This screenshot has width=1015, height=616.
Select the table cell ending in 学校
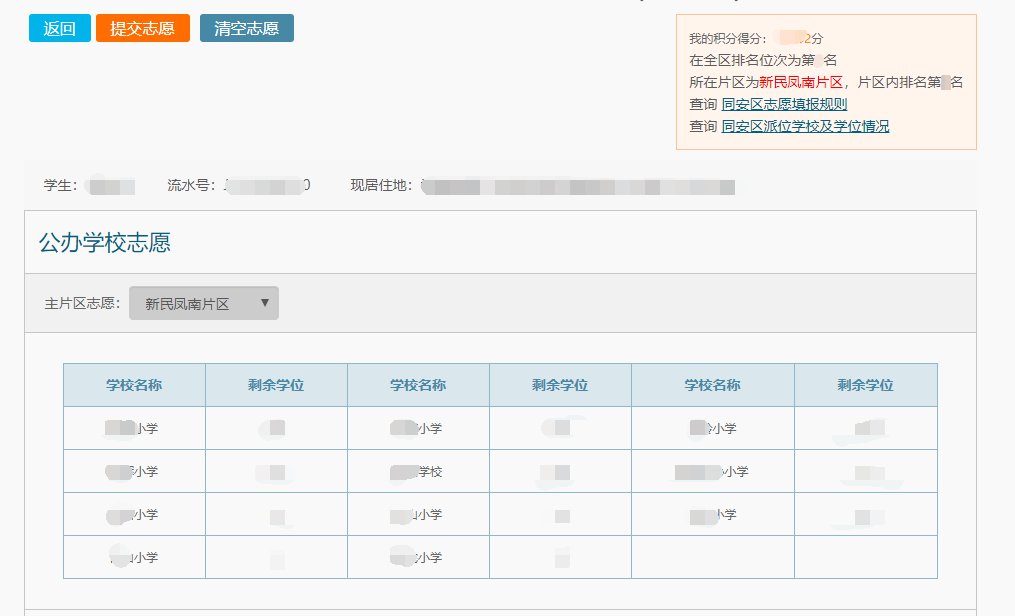418,471
